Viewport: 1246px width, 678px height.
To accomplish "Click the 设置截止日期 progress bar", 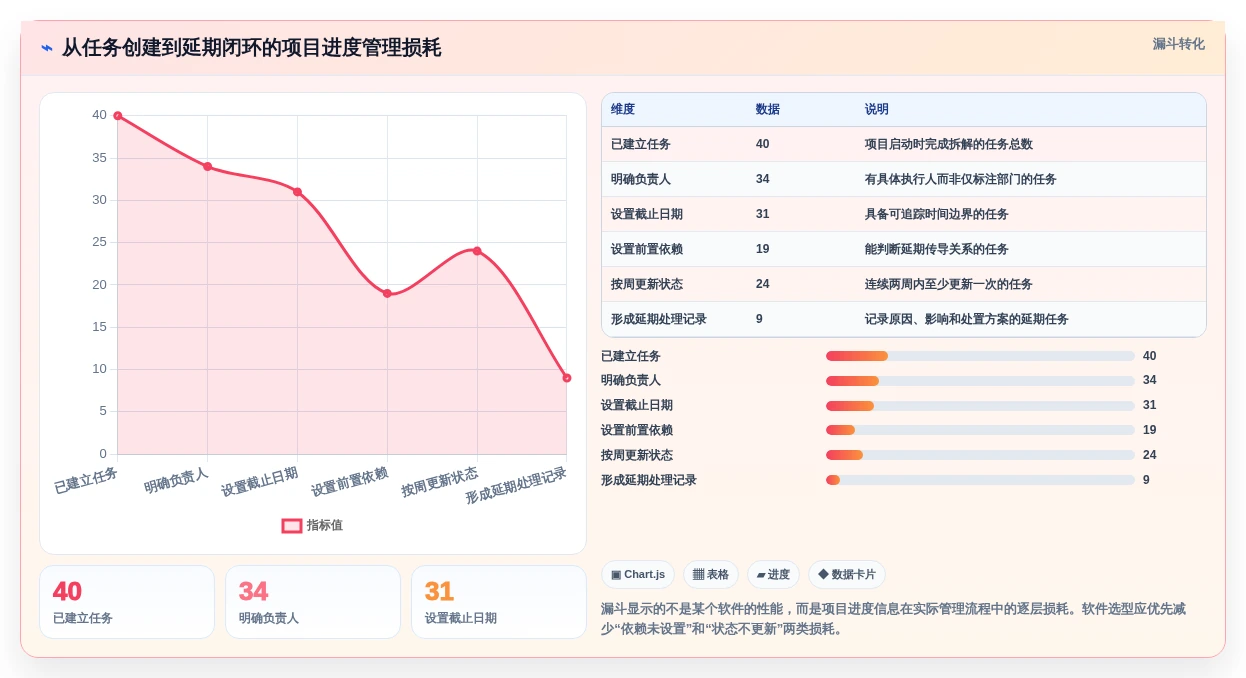I will pyautogui.click(x=980, y=406).
